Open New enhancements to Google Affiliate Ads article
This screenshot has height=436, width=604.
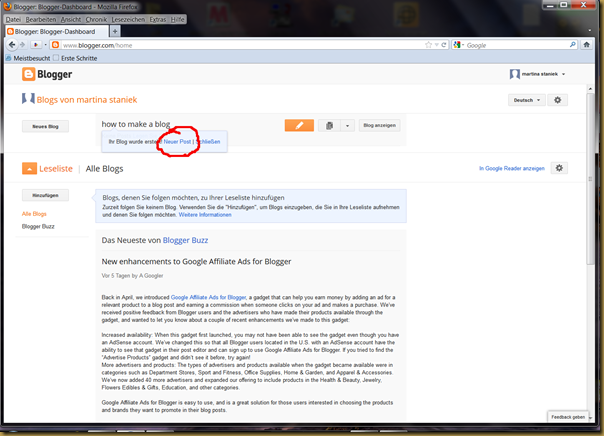196,262
